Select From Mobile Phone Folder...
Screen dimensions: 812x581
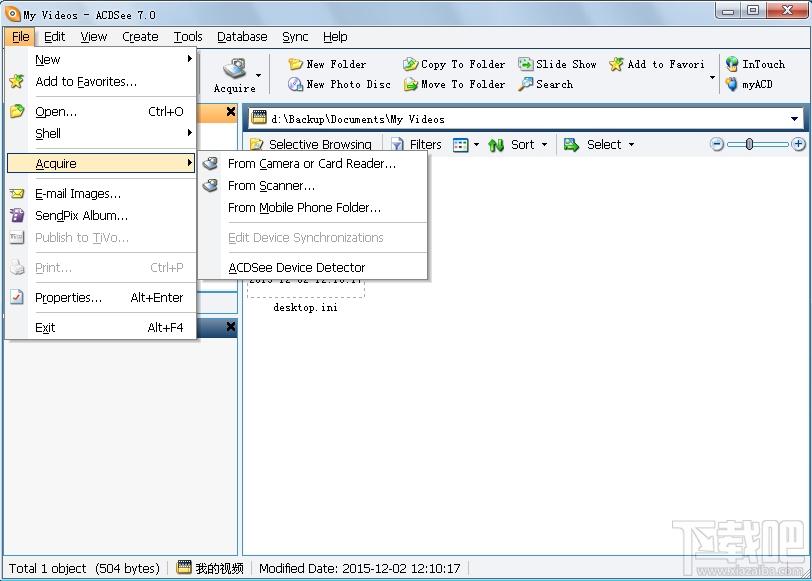[313, 207]
